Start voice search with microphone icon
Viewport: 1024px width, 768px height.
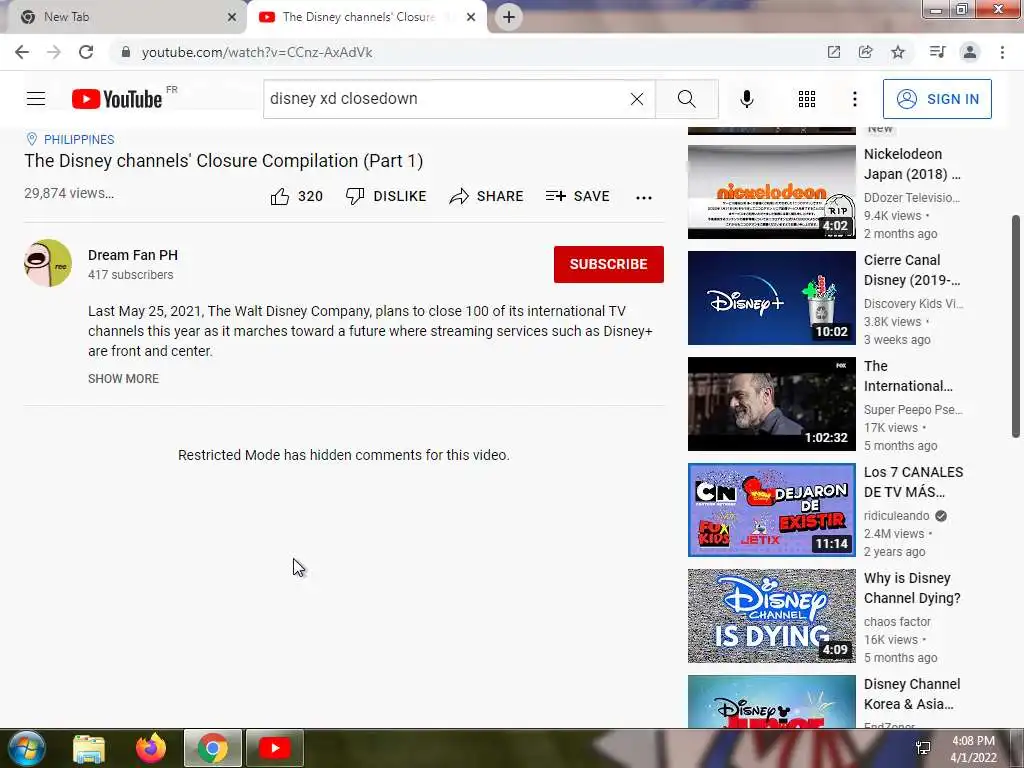pyautogui.click(x=746, y=99)
